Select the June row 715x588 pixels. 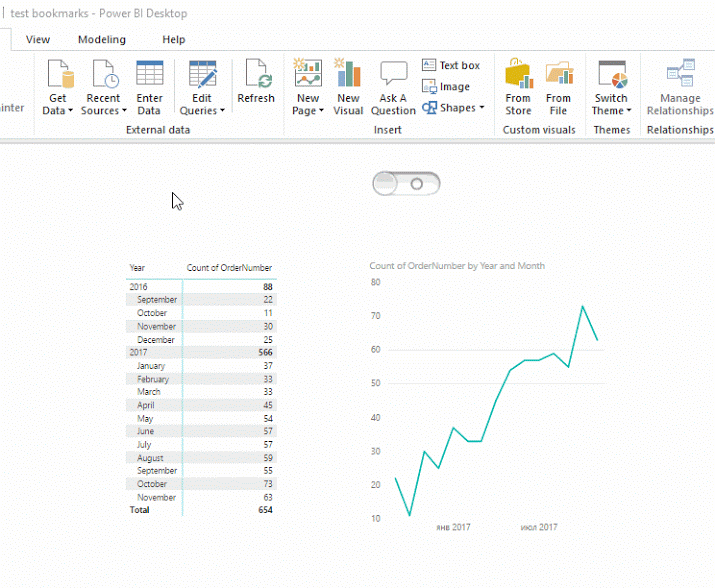201,431
